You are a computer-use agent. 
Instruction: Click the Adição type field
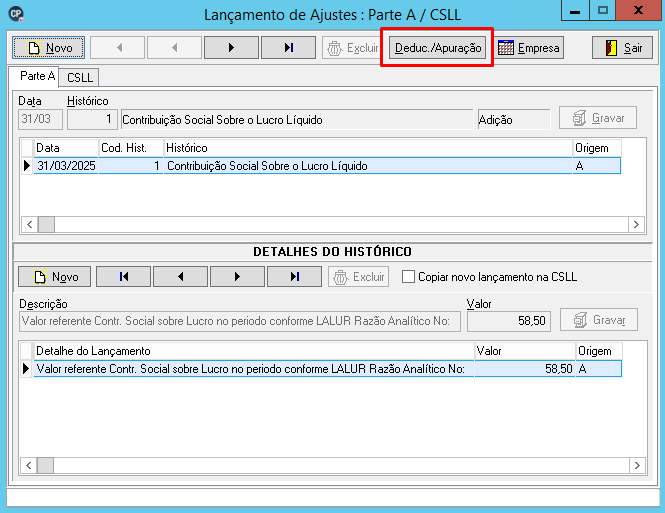[x=514, y=120]
